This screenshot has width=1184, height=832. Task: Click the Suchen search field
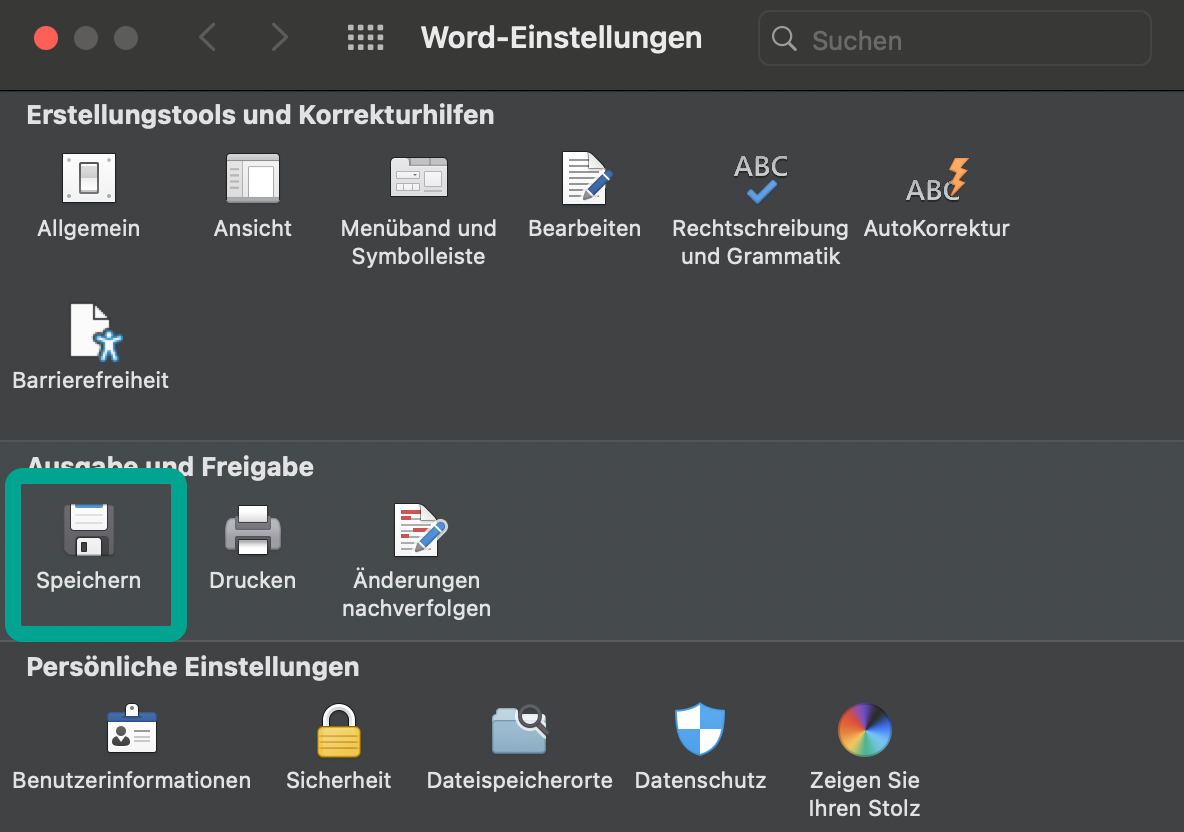pos(954,39)
